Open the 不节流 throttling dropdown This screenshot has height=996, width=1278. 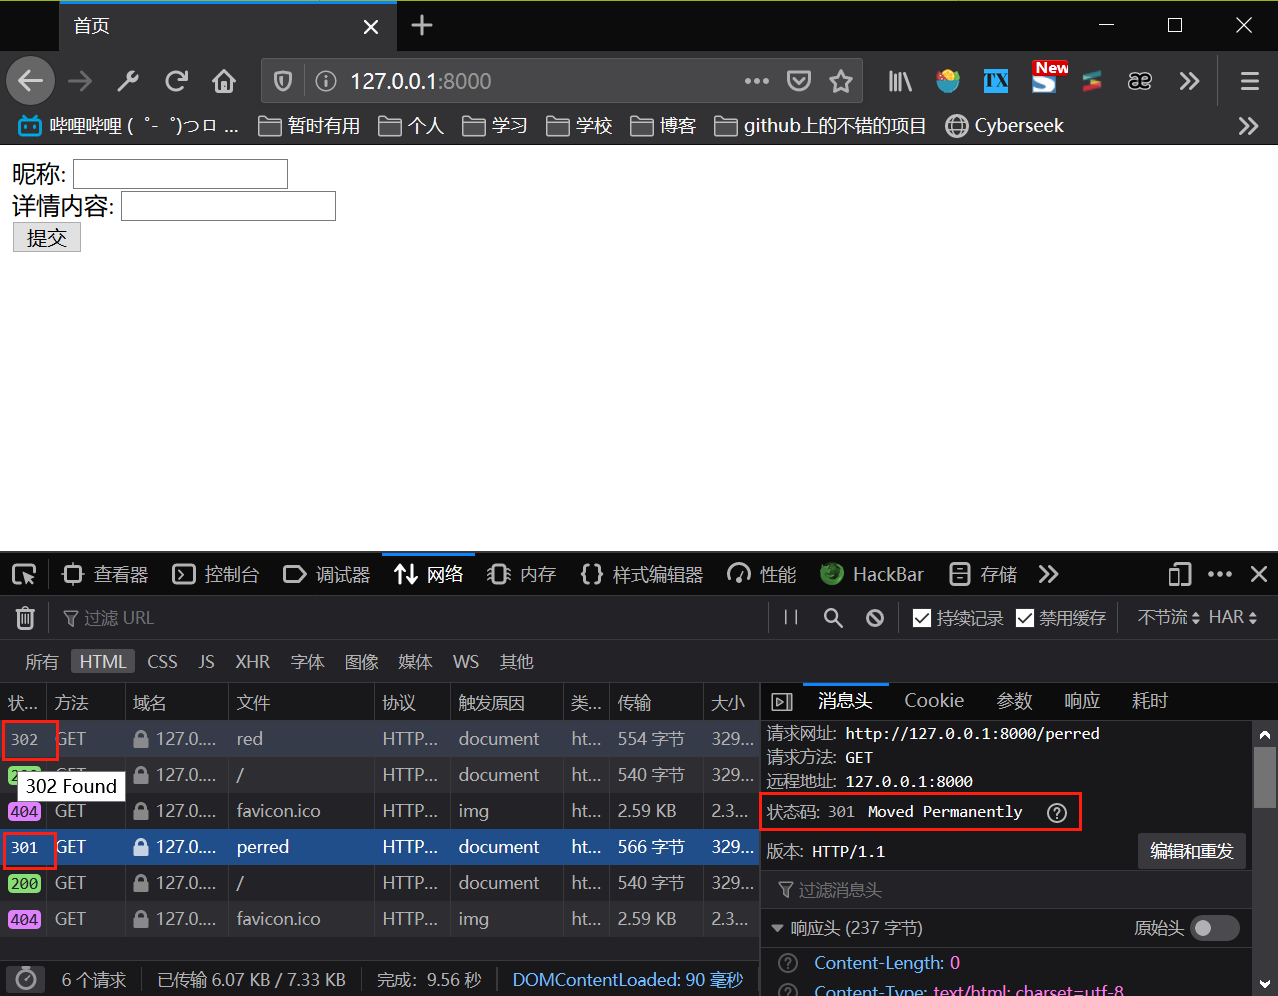point(1168,618)
